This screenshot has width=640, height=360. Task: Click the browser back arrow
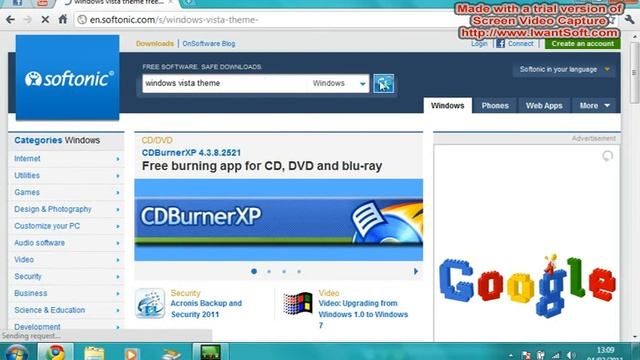11,20
